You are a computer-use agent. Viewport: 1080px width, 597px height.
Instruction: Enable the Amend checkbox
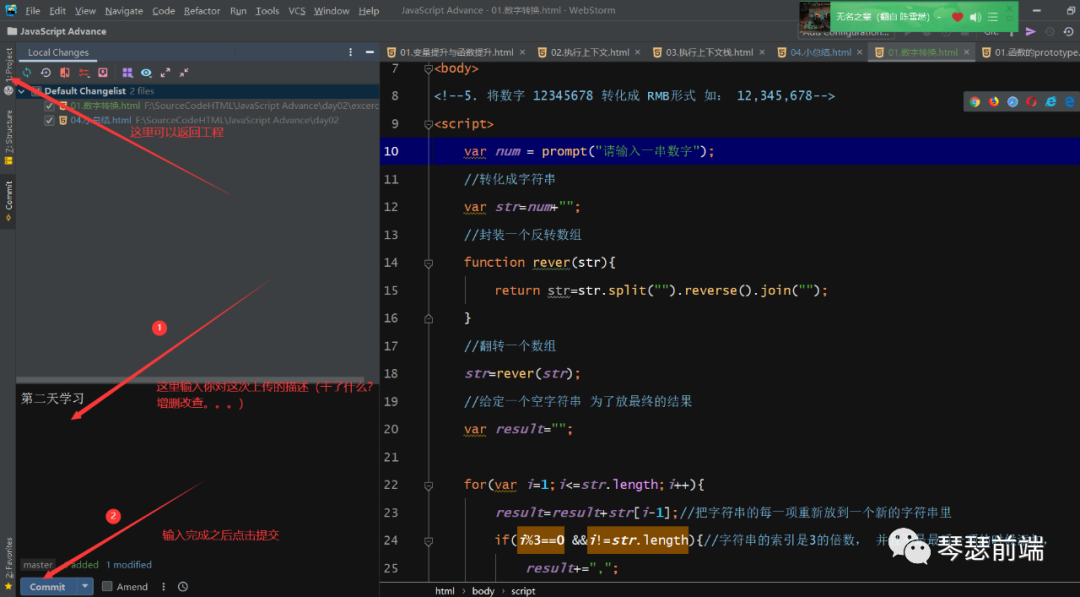click(x=107, y=587)
